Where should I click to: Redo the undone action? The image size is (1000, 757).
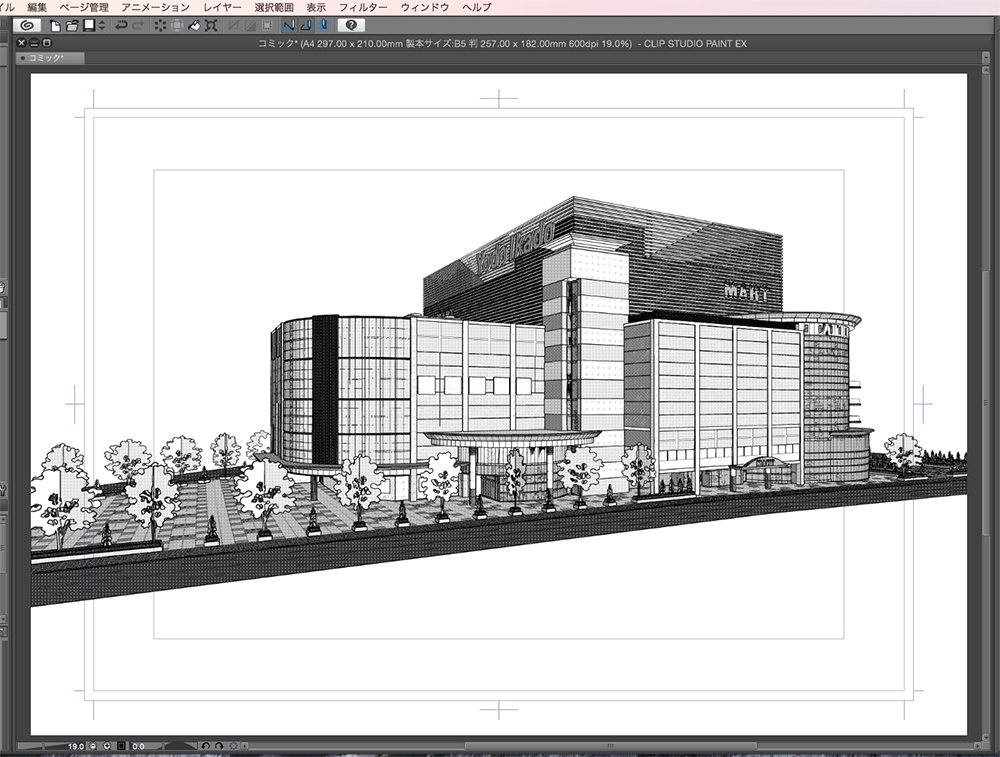point(138,26)
